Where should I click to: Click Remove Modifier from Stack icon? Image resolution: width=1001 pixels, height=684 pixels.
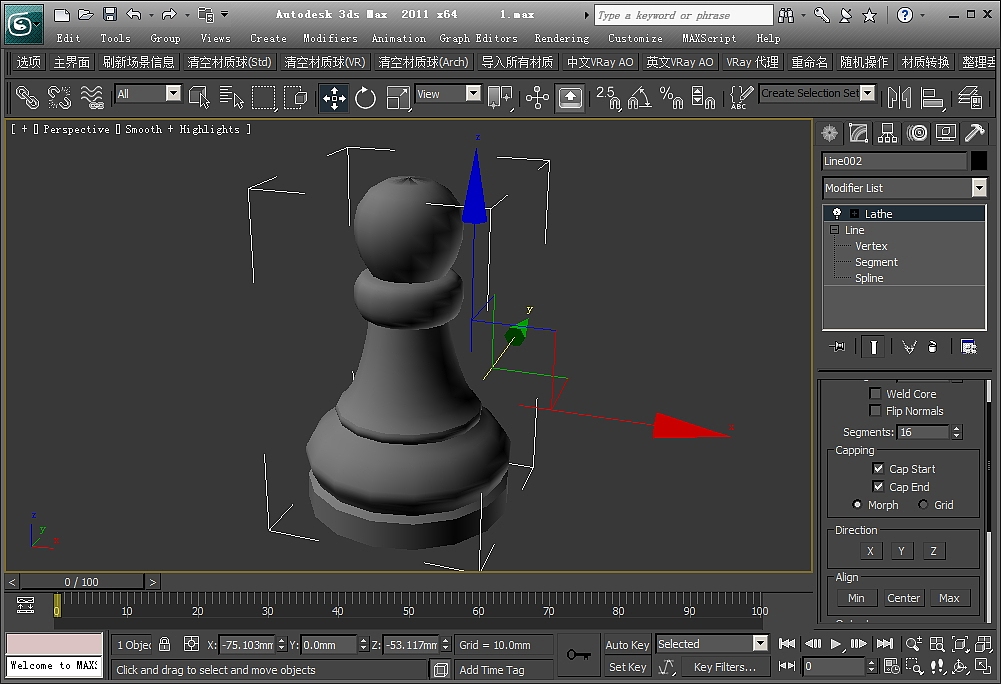933,347
